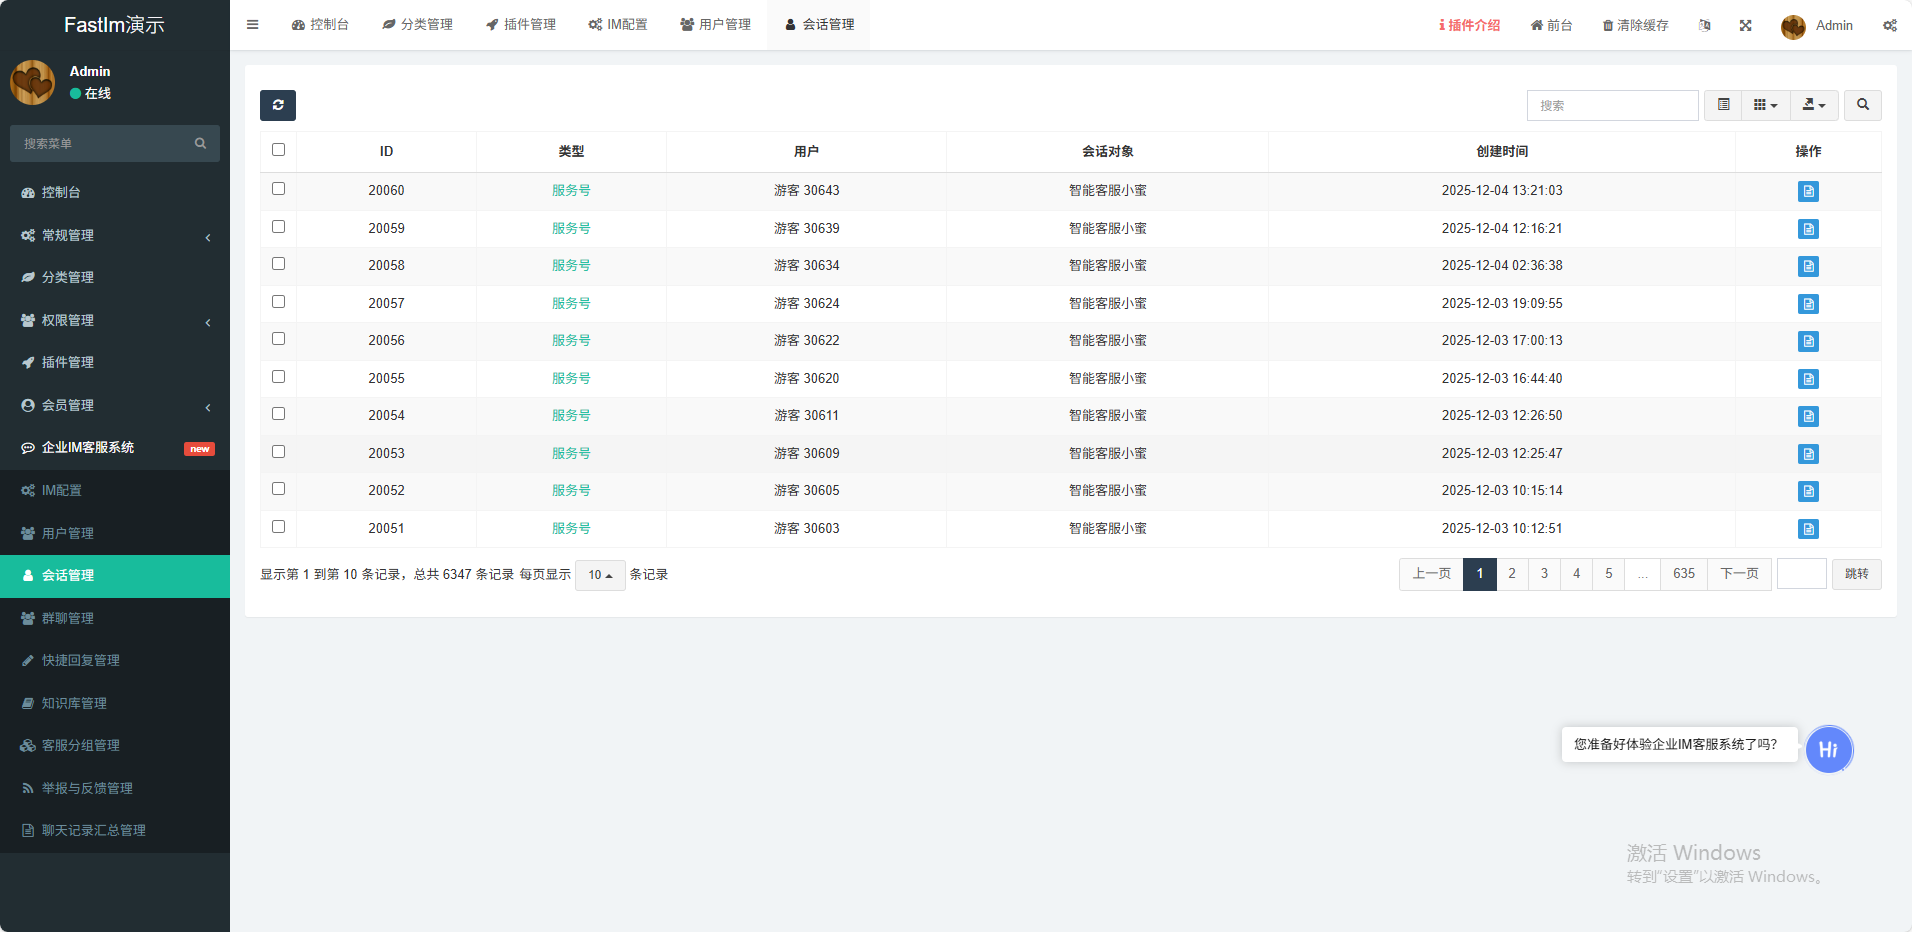
Task: Open detail icon for session 20060
Action: tap(1807, 191)
